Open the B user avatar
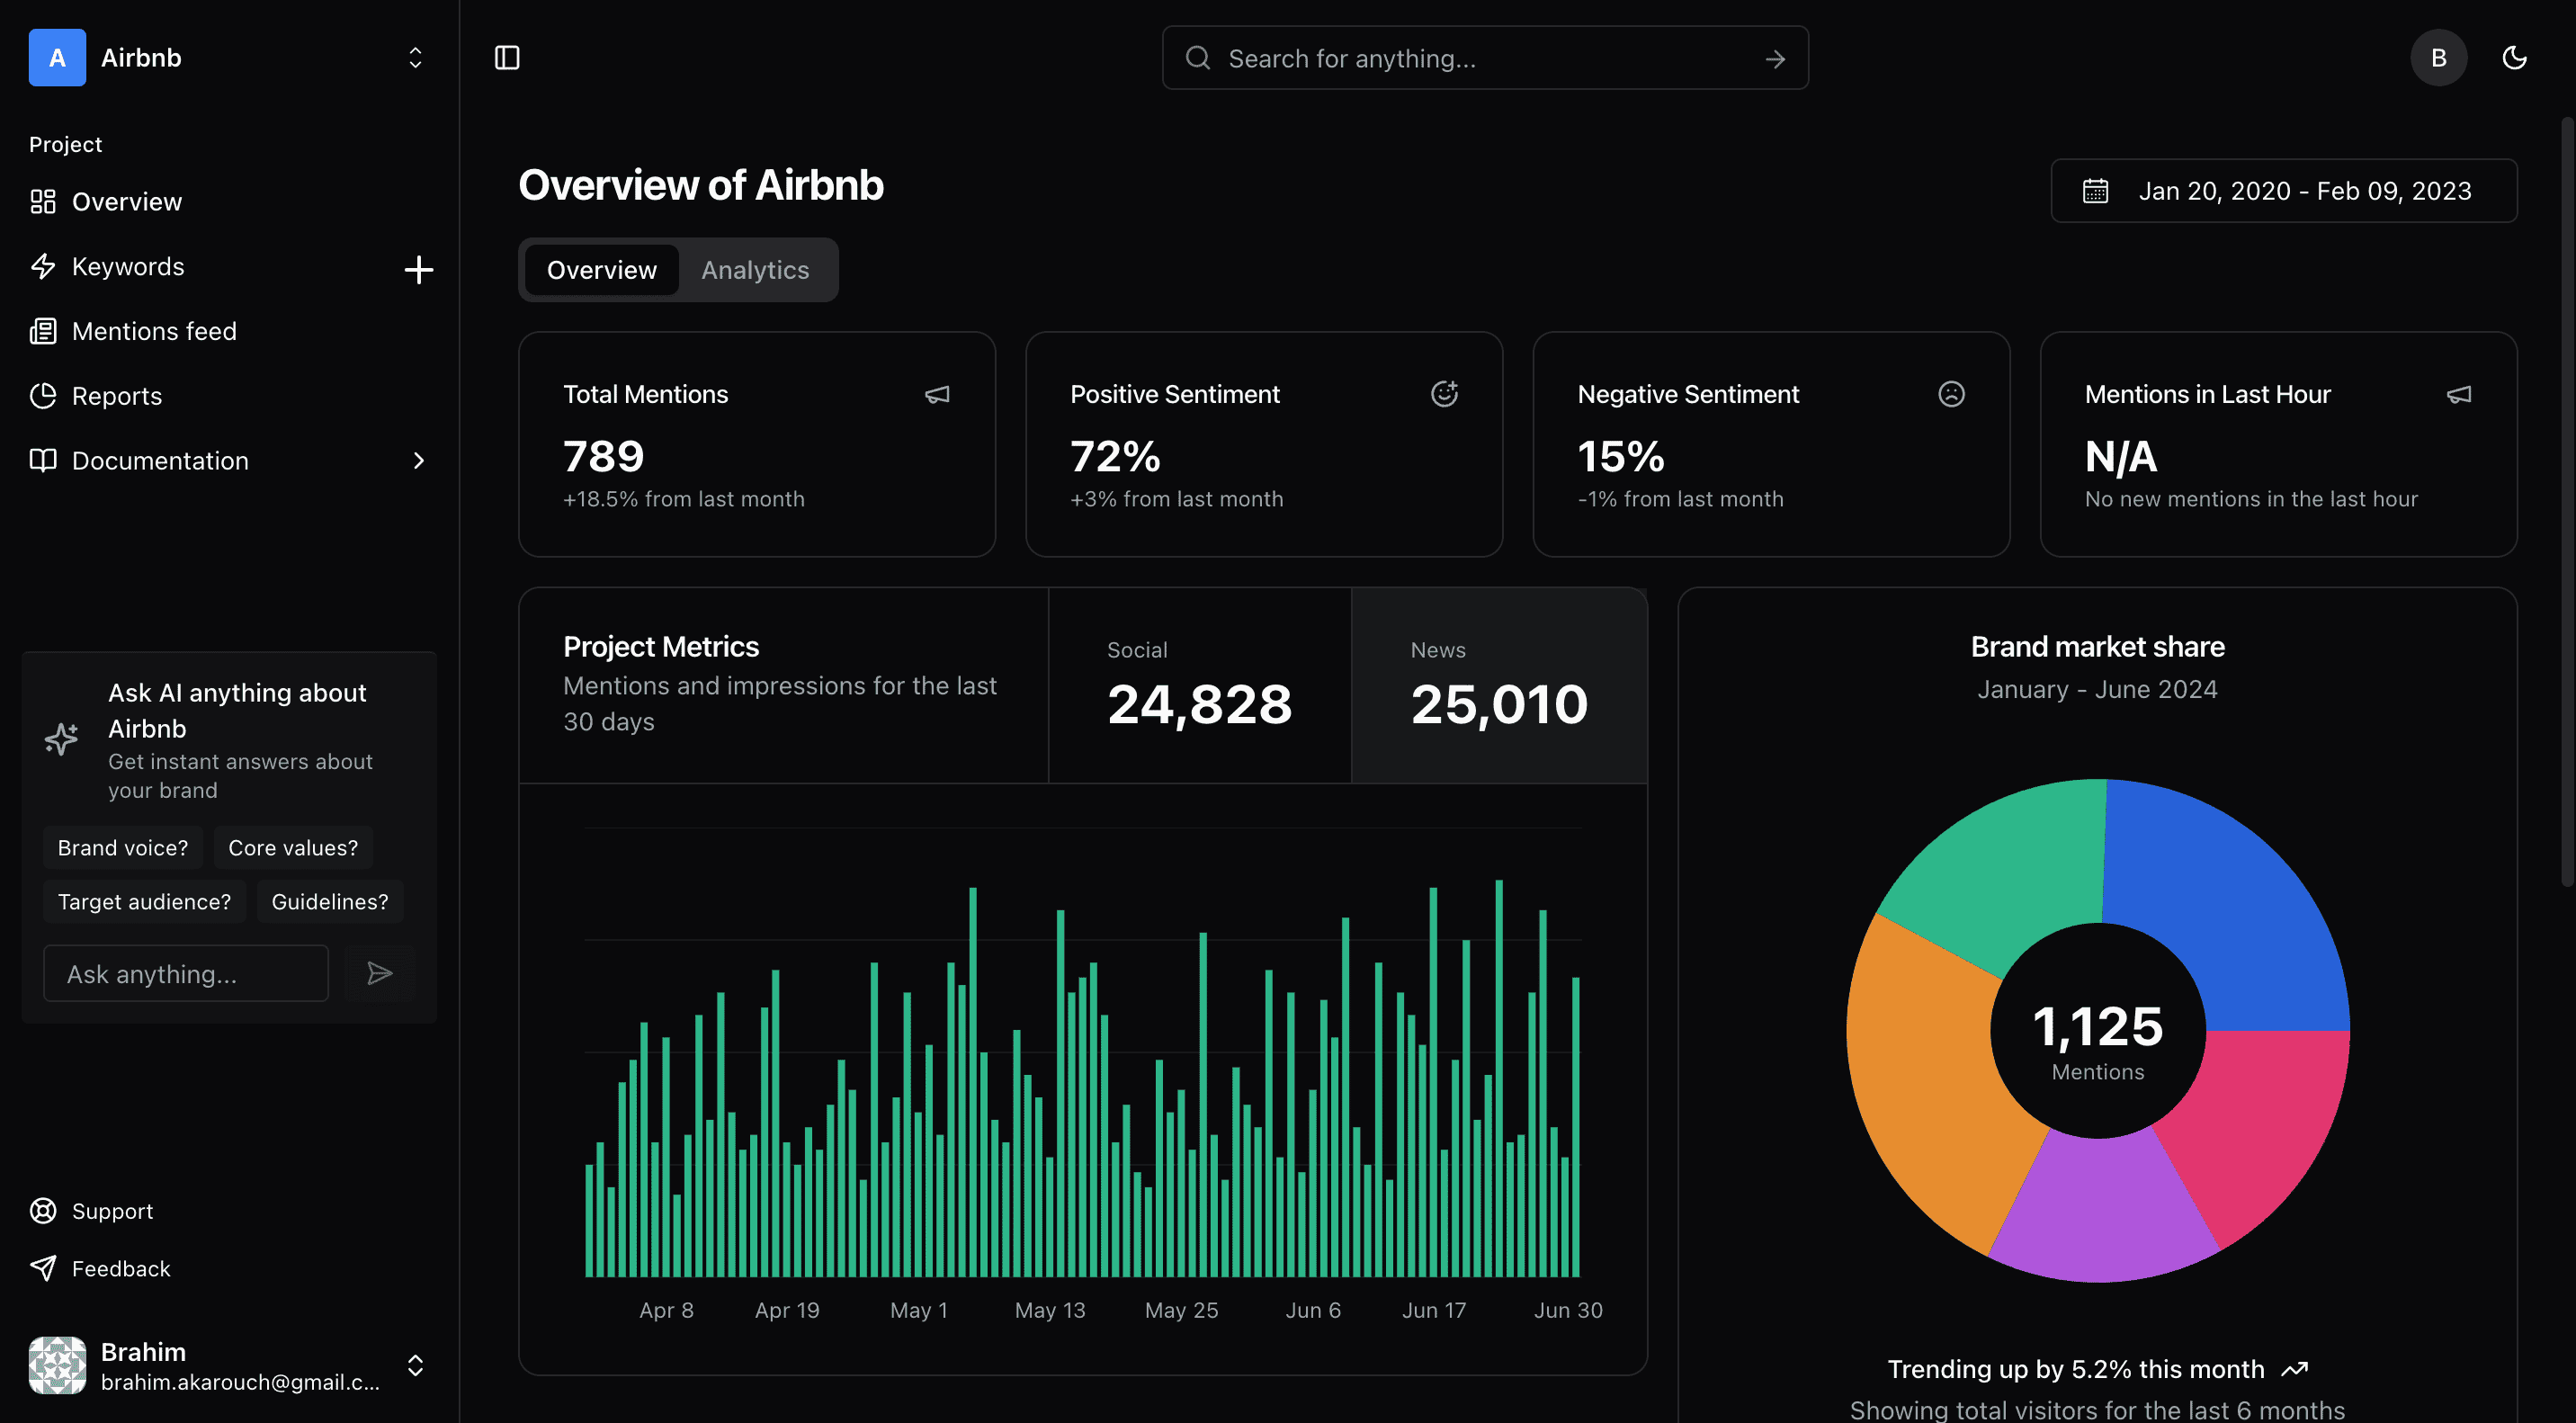This screenshot has width=2576, height=1423. pos(2438,58)
